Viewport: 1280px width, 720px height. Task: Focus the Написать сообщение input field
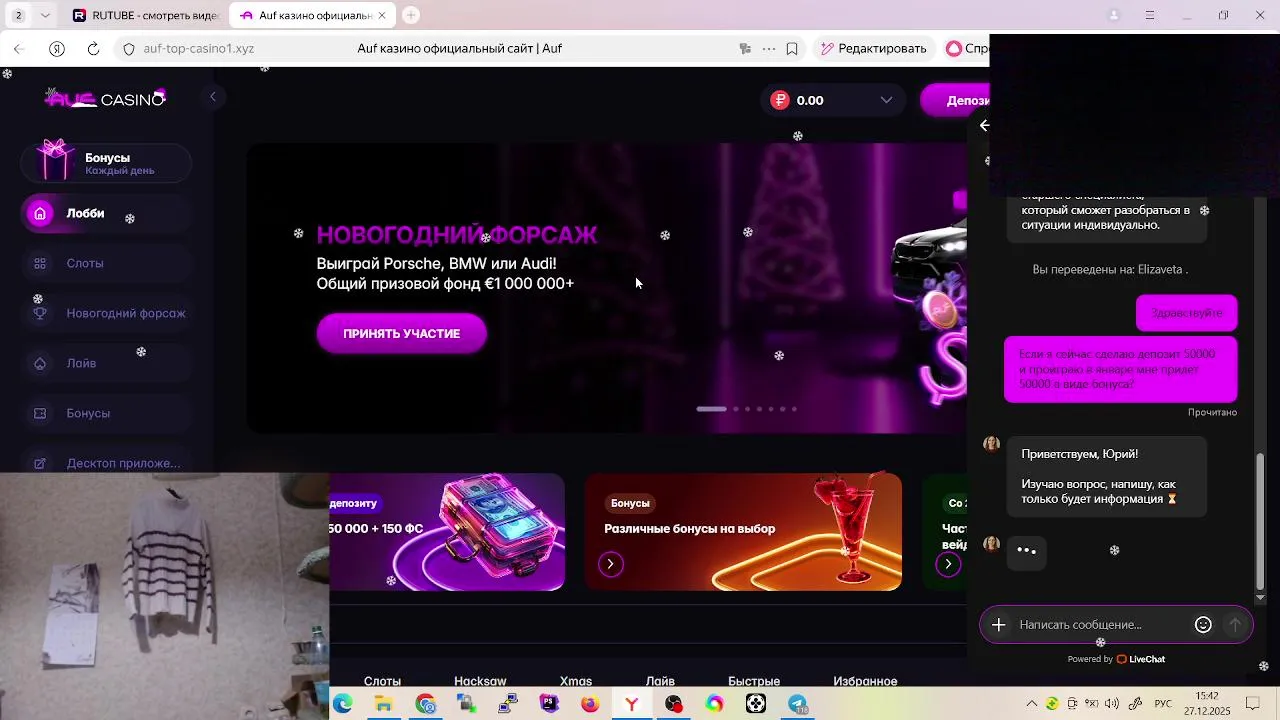pos(1100,625)
